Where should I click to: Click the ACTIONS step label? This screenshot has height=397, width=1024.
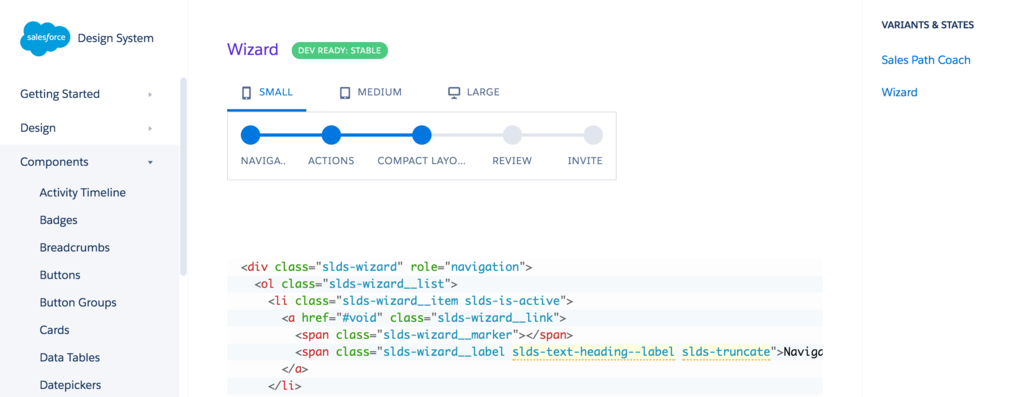[x=331, y=161]
